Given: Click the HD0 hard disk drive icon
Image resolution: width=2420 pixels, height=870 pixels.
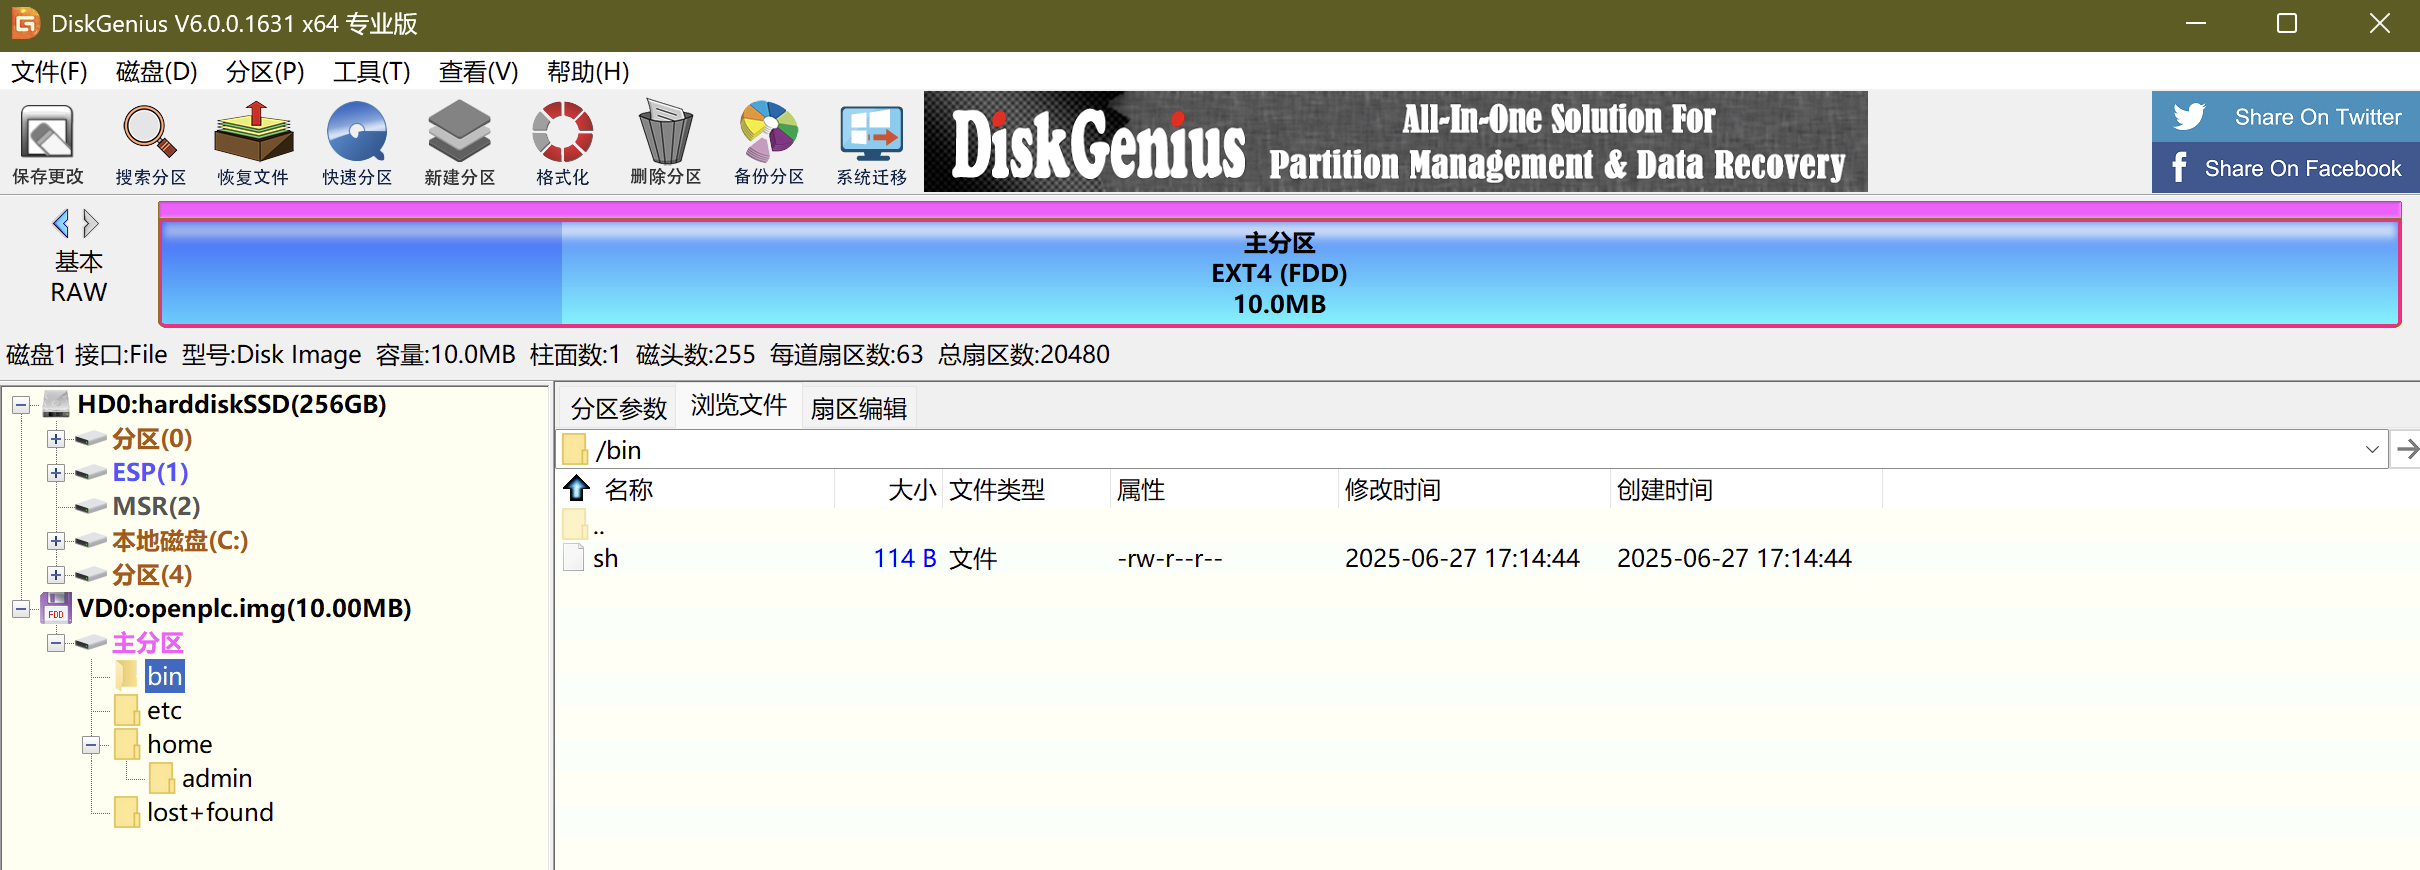Looking at the screenshot, I should coord(56,404).
